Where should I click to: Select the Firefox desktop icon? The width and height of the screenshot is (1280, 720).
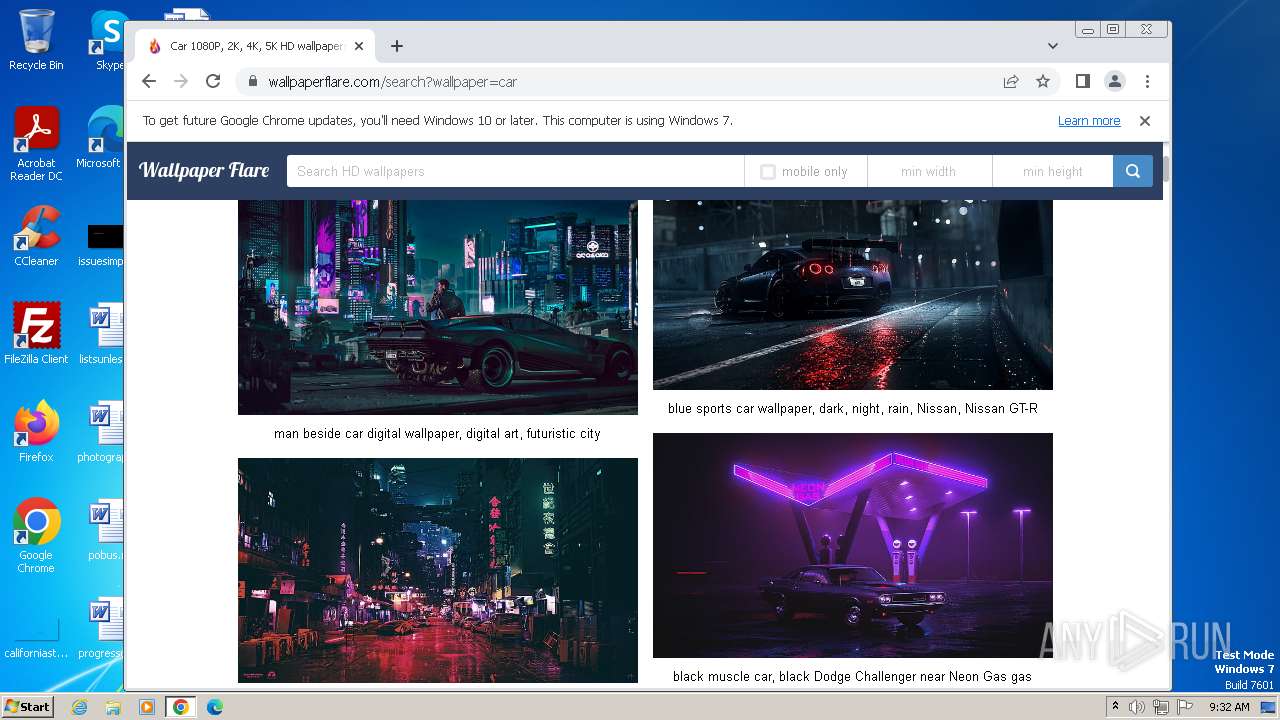pos(36,432)
